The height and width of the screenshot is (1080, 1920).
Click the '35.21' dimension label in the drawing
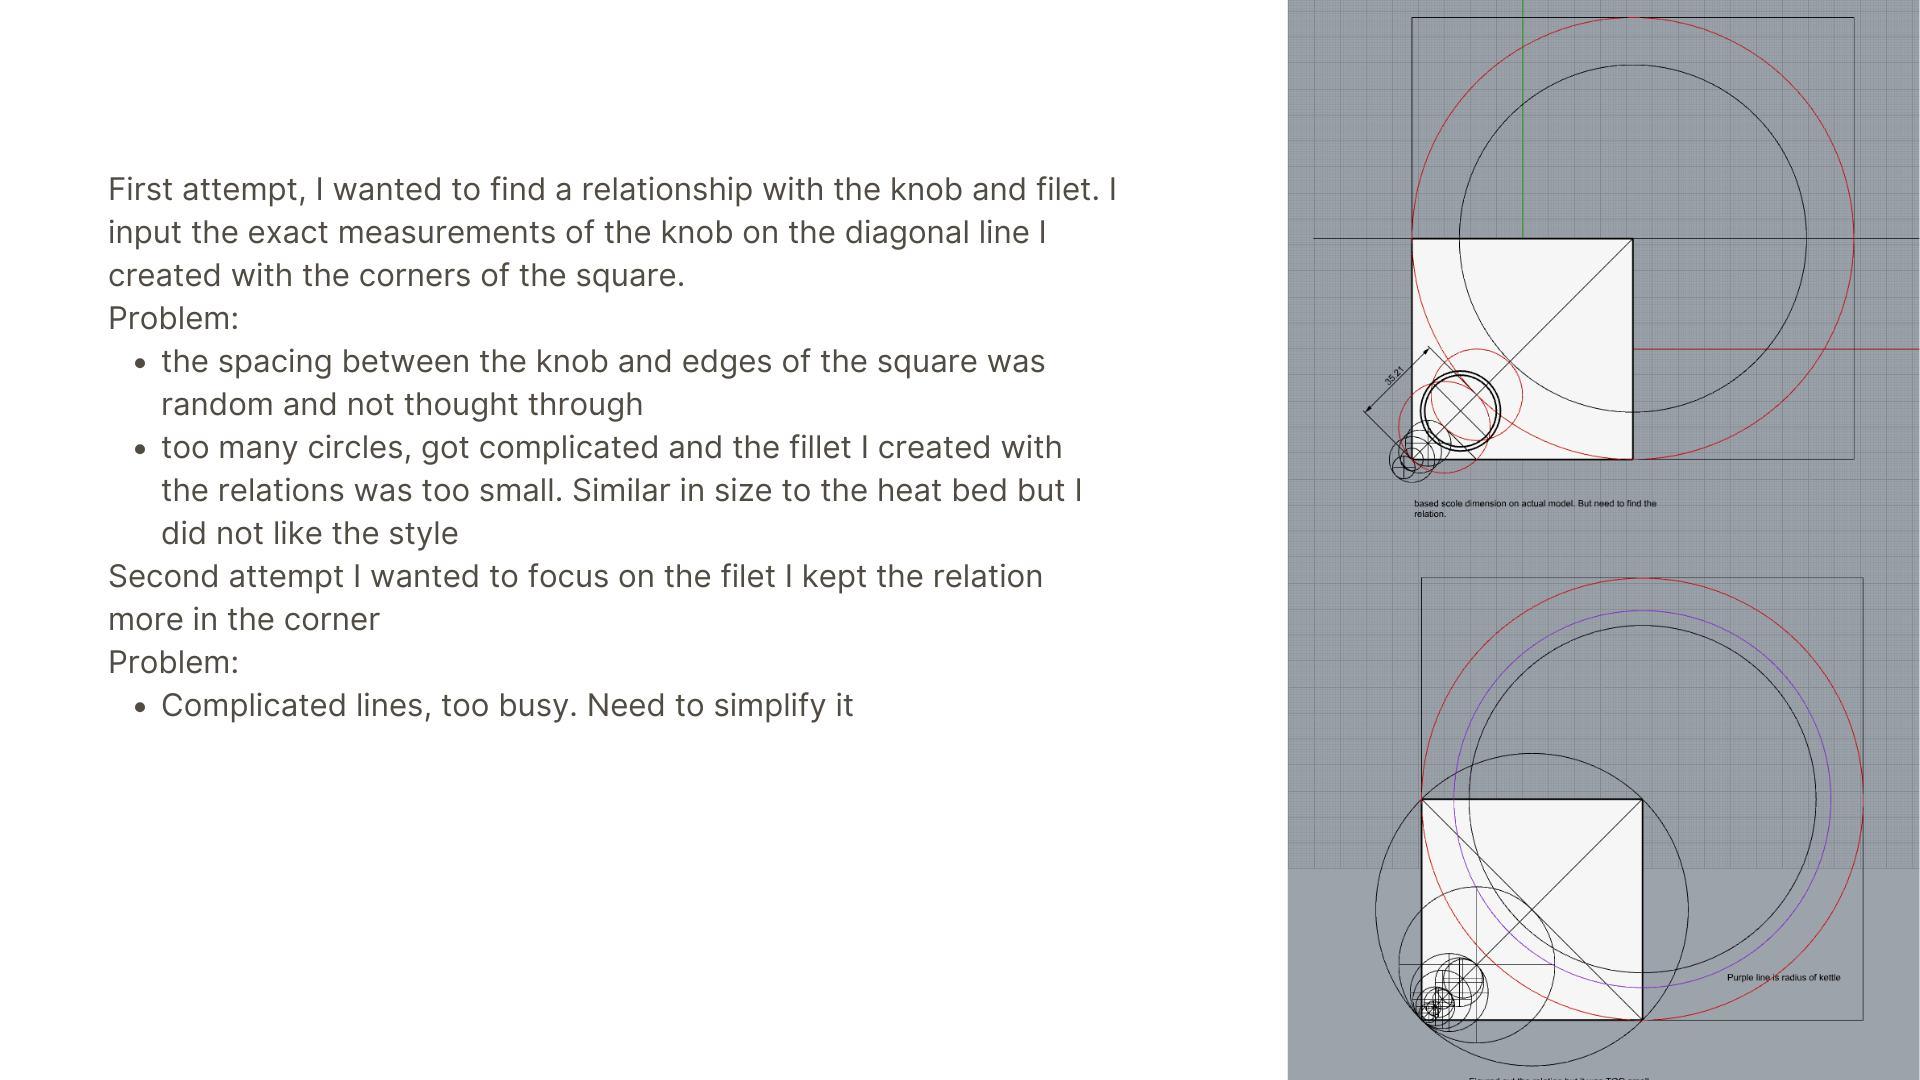[x=1394, y=376]
